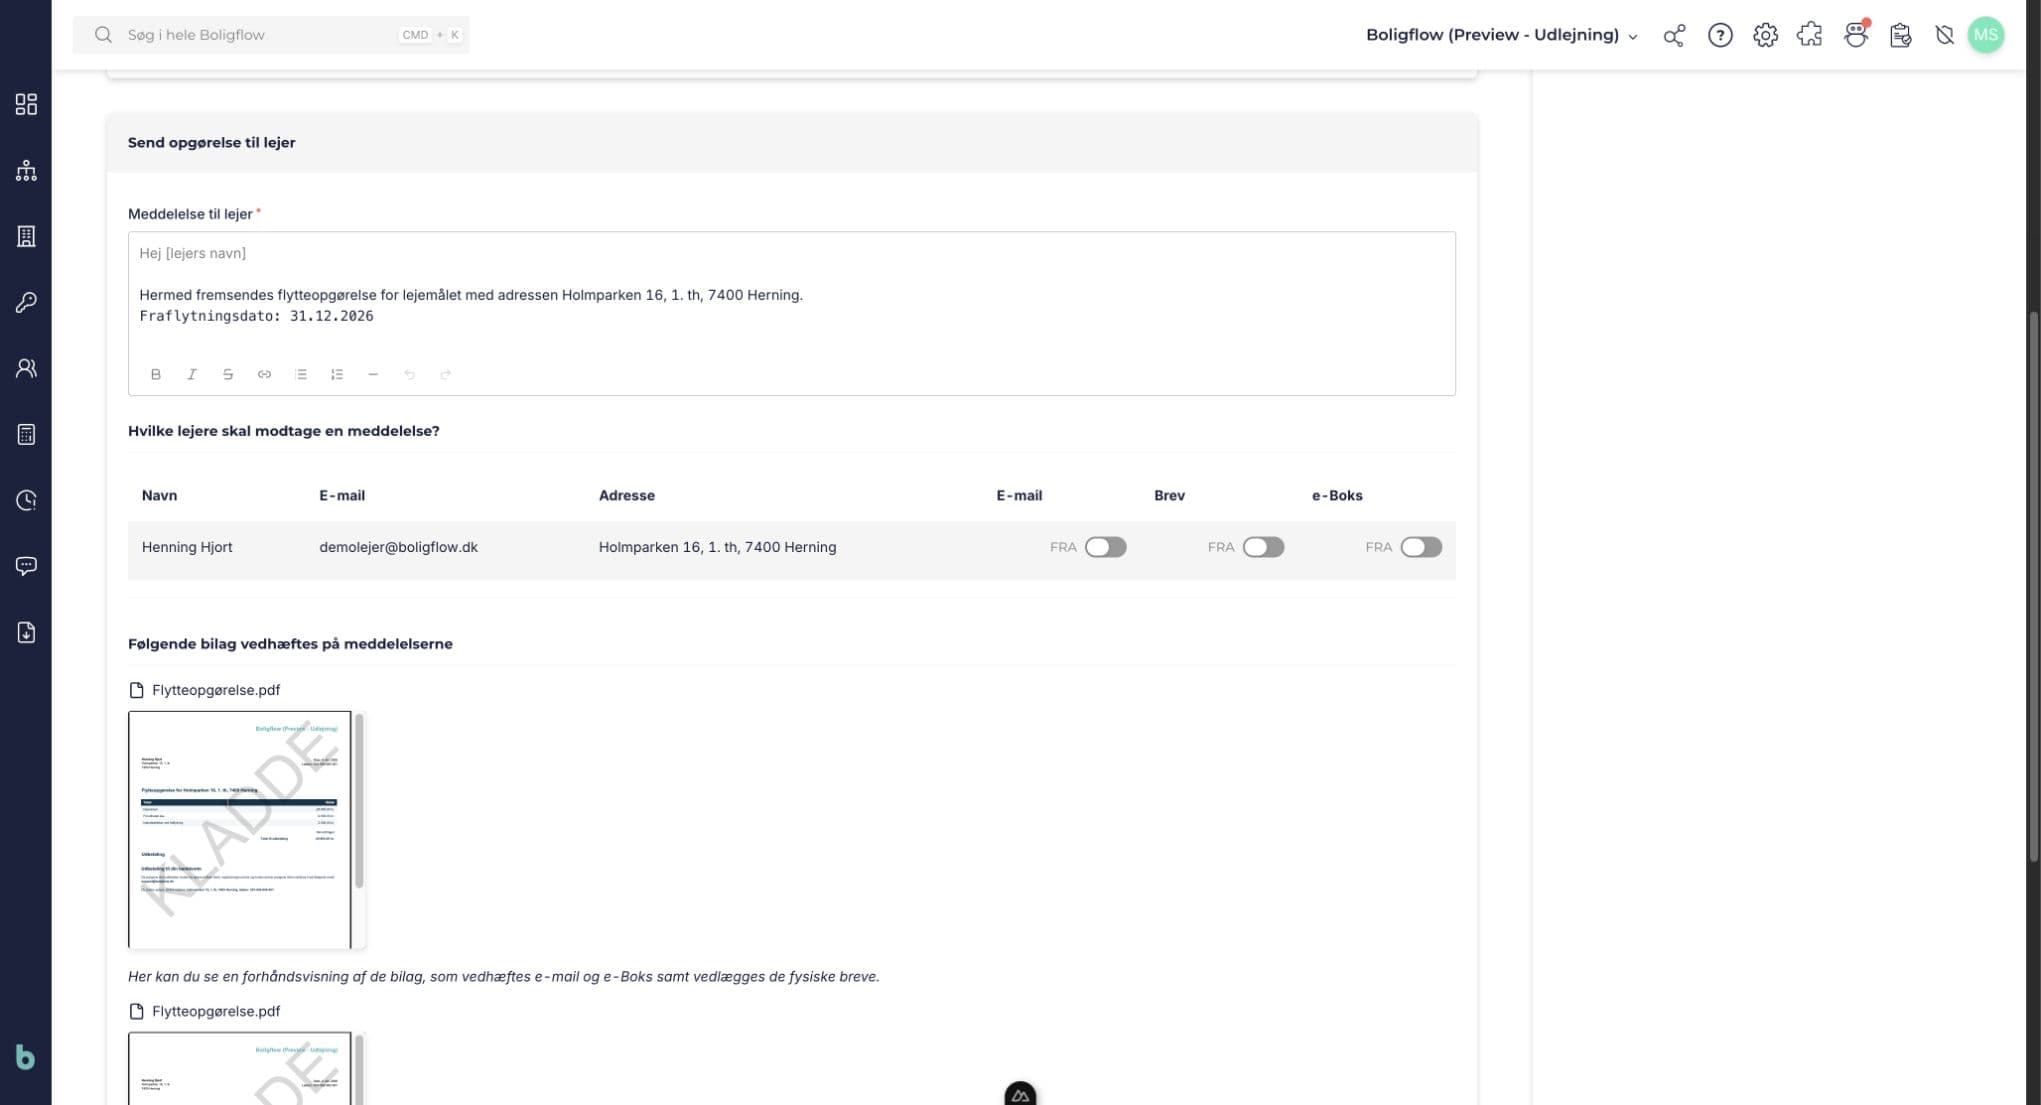Insert horizontal rule in message editor
2041x1105 pixels.
tap(373, 374)
